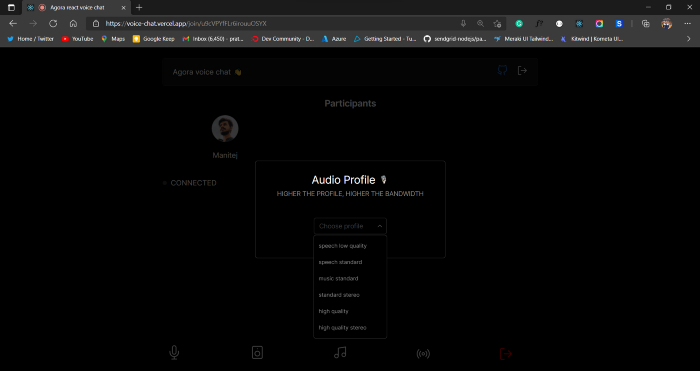Screen dimensions: 700x371
Task: Open the tab actions menu icon
Action: click(11, 8)
